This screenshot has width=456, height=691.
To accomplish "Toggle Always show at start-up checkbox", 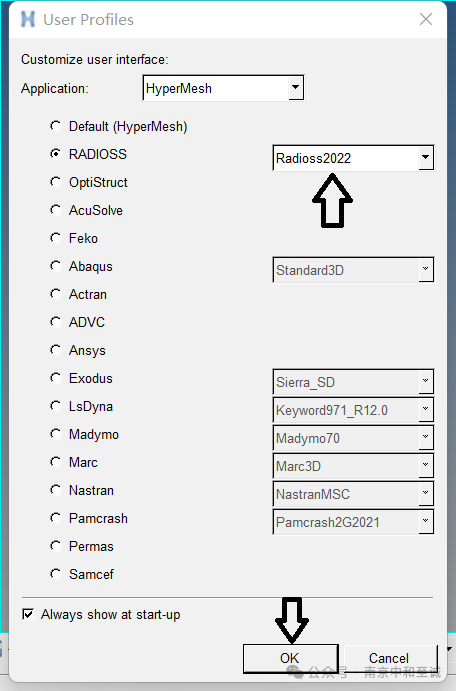I will pos(28,614).
